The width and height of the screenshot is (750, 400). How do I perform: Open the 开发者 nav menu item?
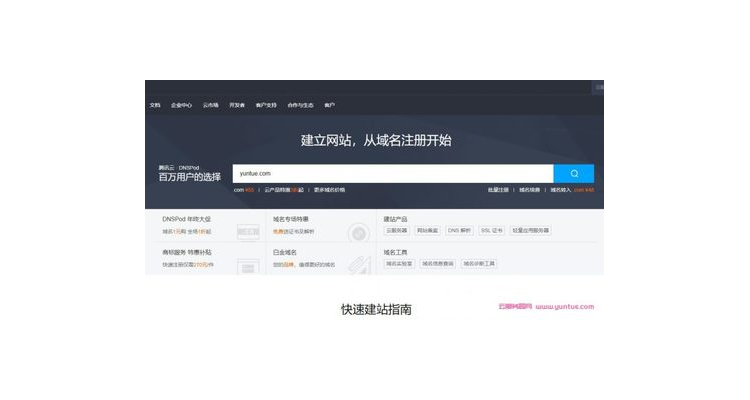pos(237,105)
